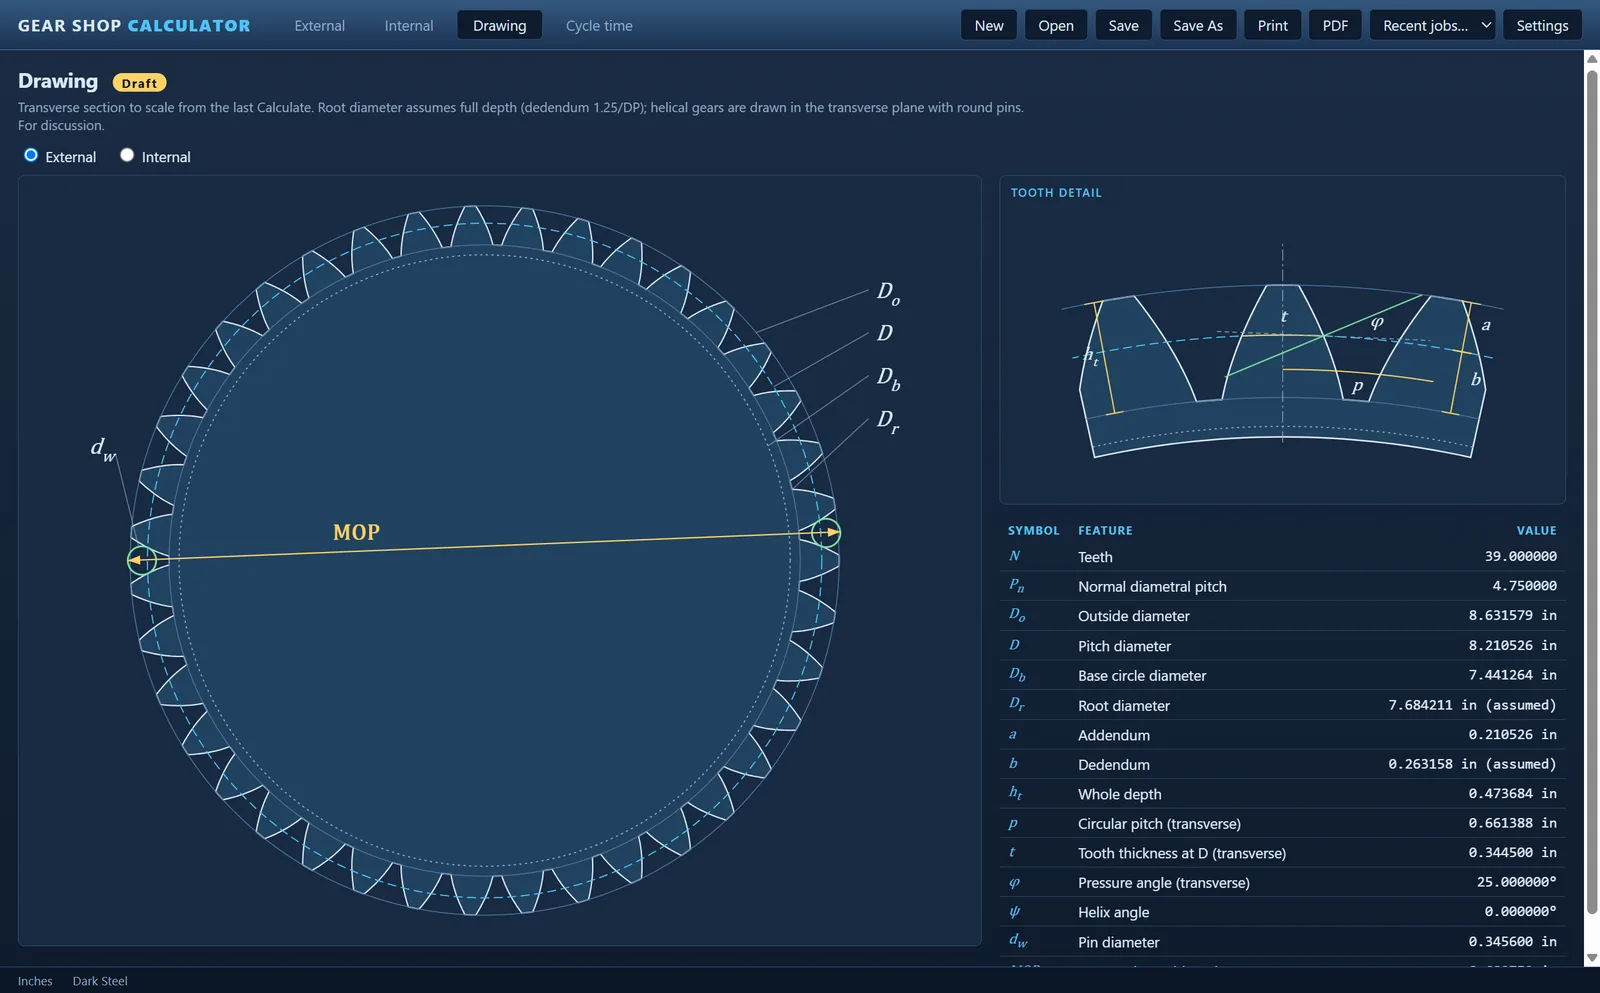Screen dimensions: 1600x993
Task: Click the SYMBOL column header
Action: 1033,530
